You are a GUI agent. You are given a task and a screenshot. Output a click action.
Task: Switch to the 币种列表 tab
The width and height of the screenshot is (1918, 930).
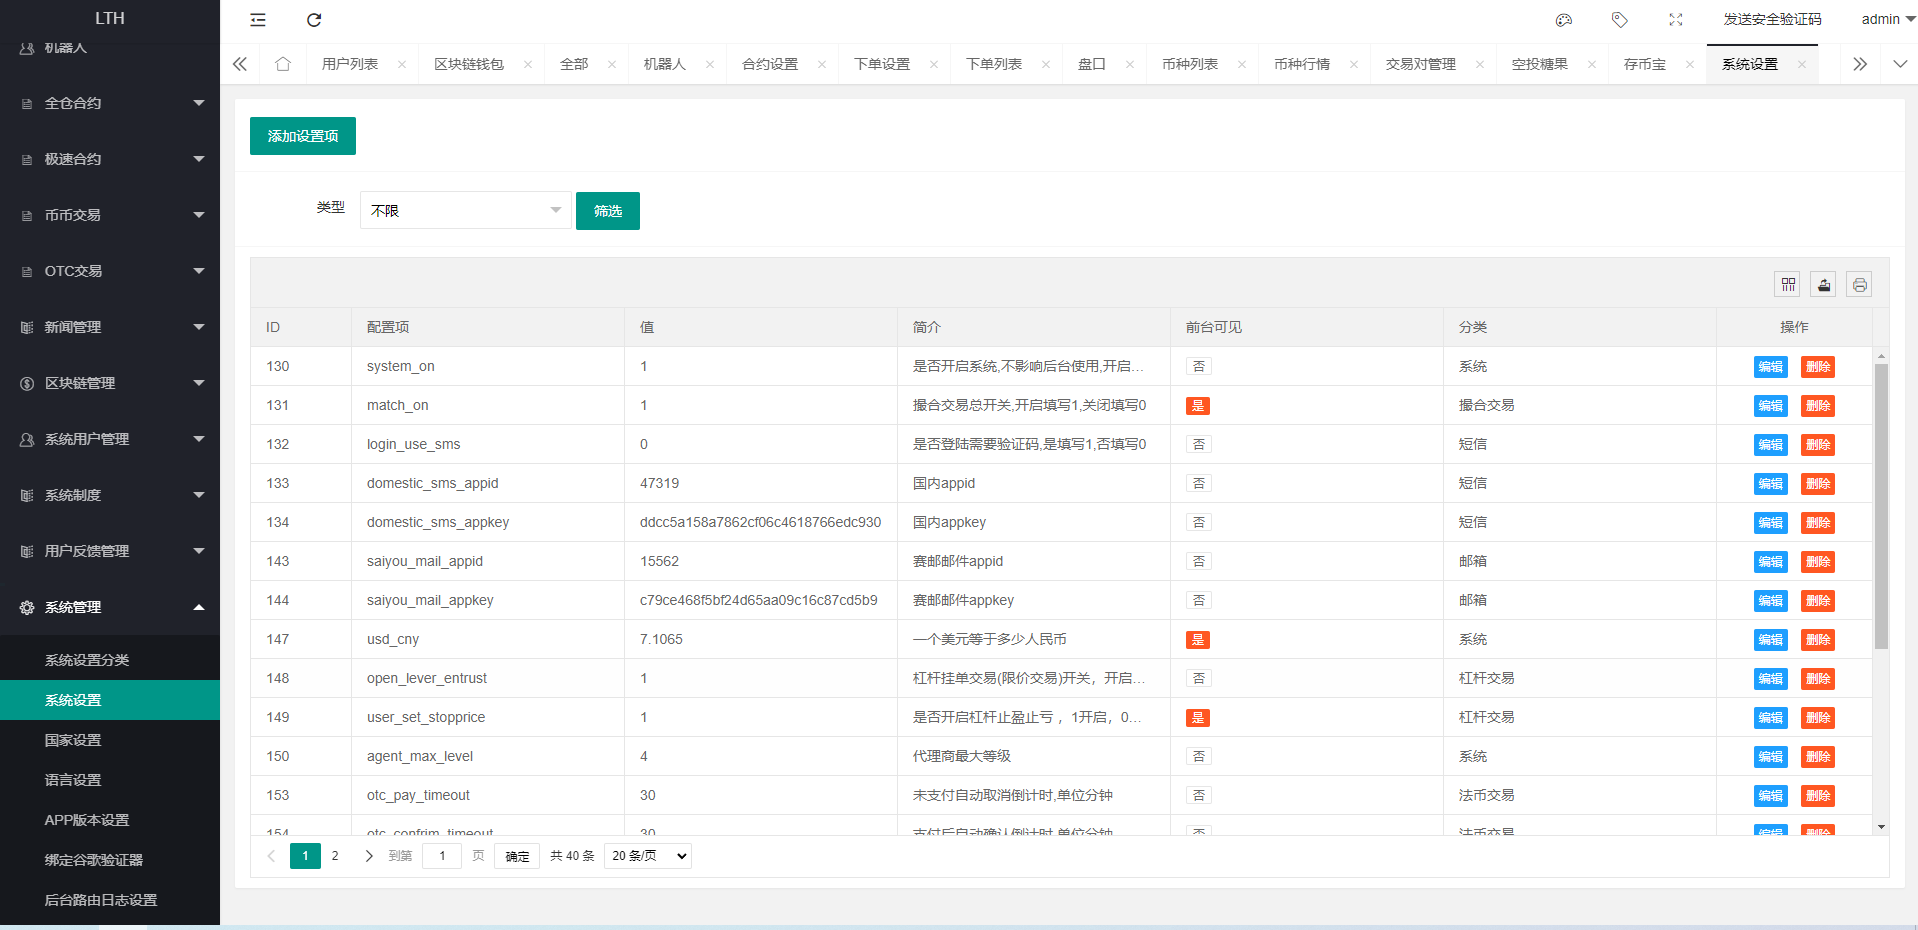1191,63
